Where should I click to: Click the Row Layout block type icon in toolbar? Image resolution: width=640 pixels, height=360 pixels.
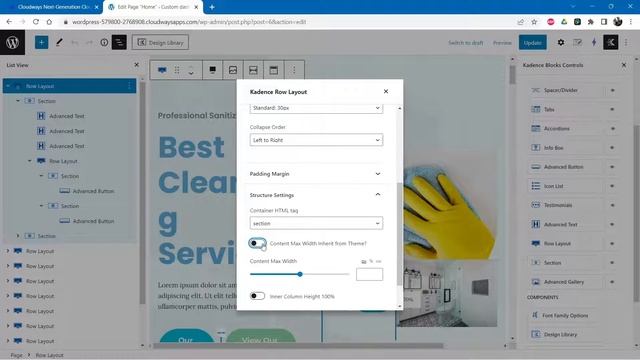[x=162, y=70]
